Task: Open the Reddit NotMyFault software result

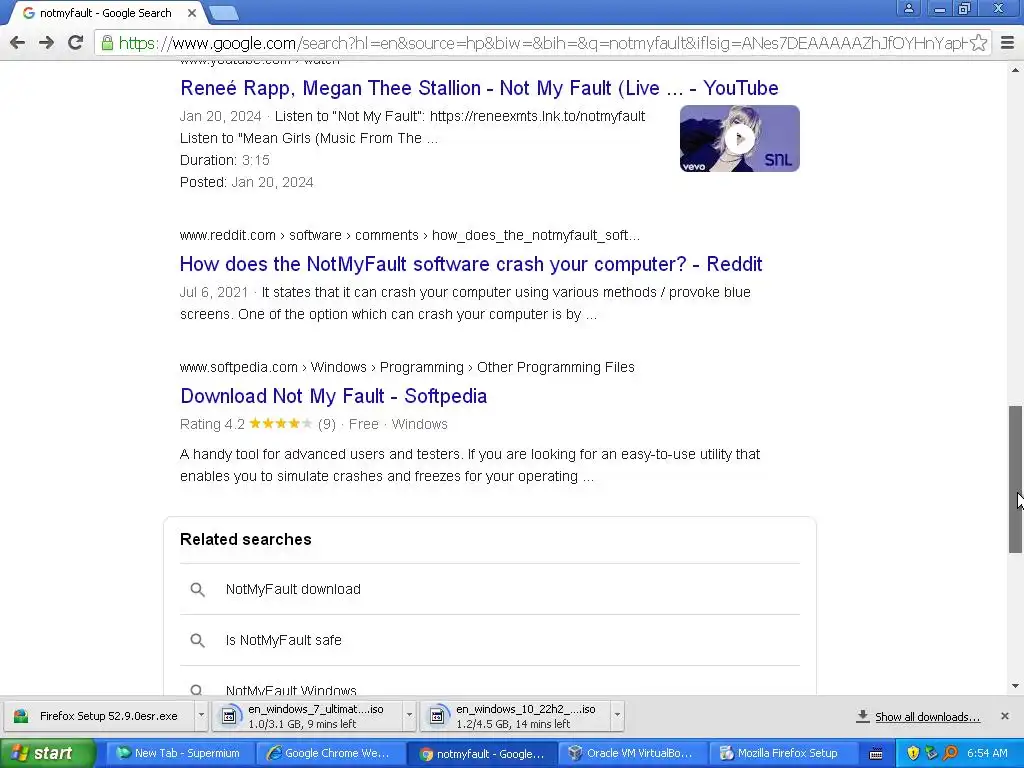Action: (x=471, y=264)
